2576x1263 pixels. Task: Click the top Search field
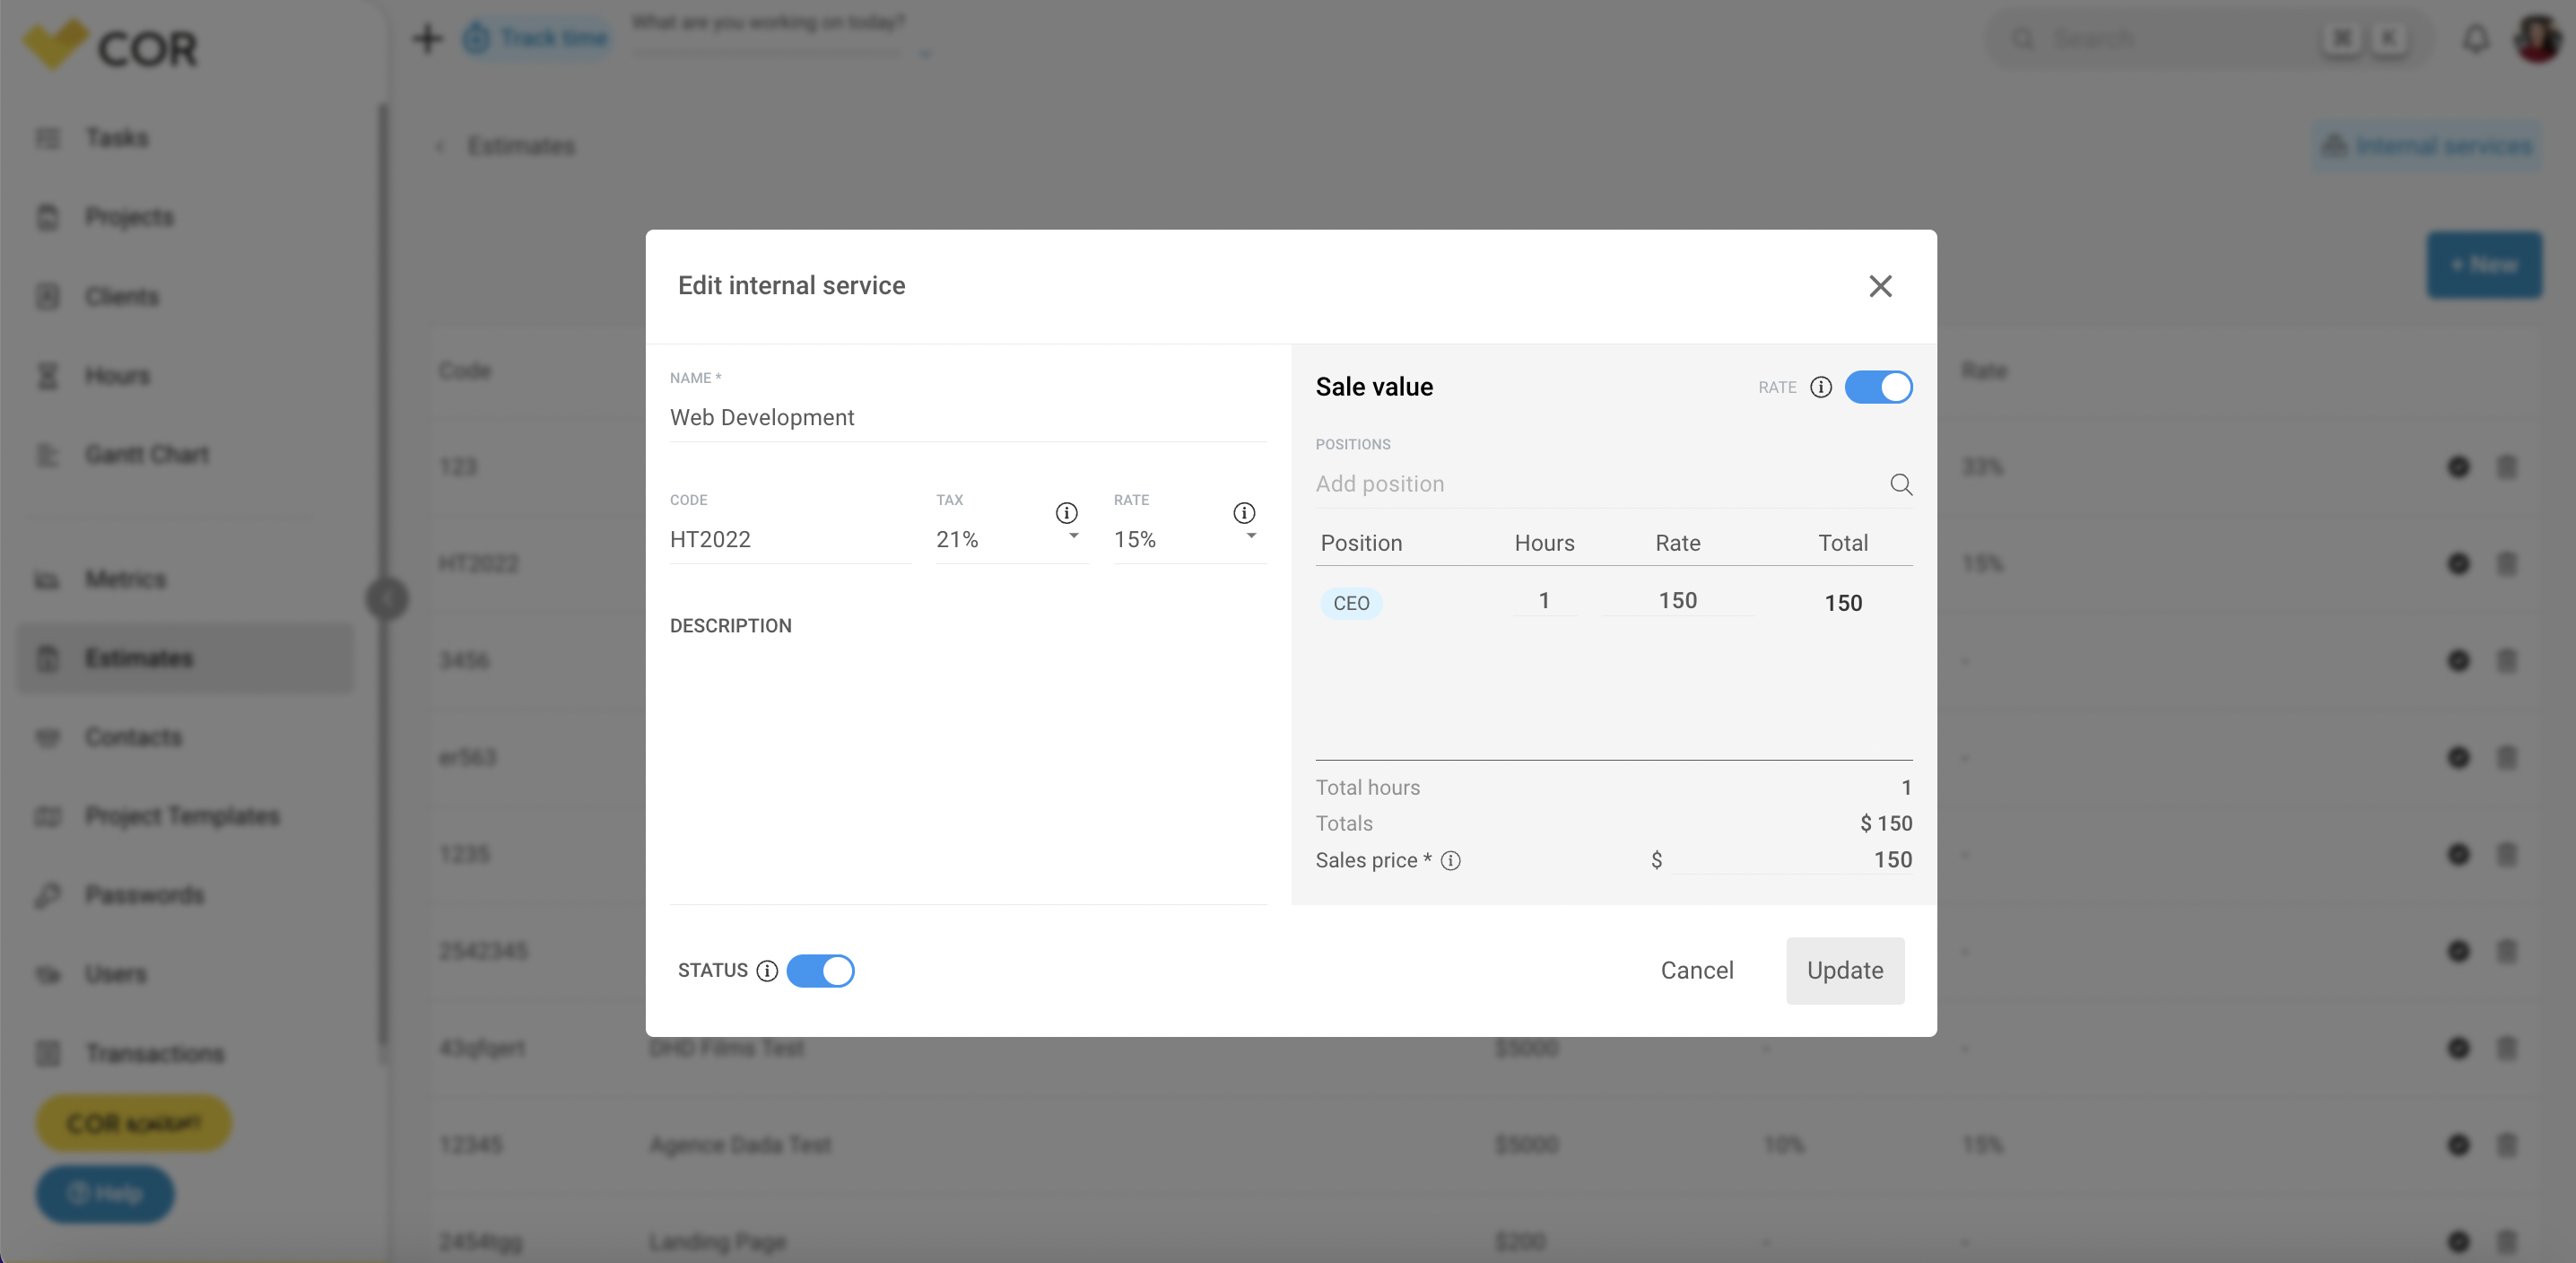click(x=2210, y=39)
